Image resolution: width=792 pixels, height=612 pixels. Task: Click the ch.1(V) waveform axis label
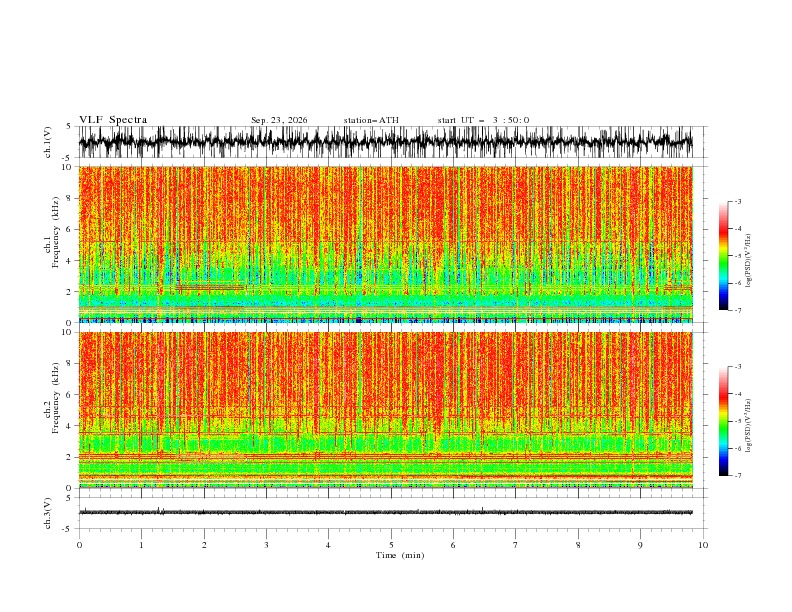click(48, 142)
